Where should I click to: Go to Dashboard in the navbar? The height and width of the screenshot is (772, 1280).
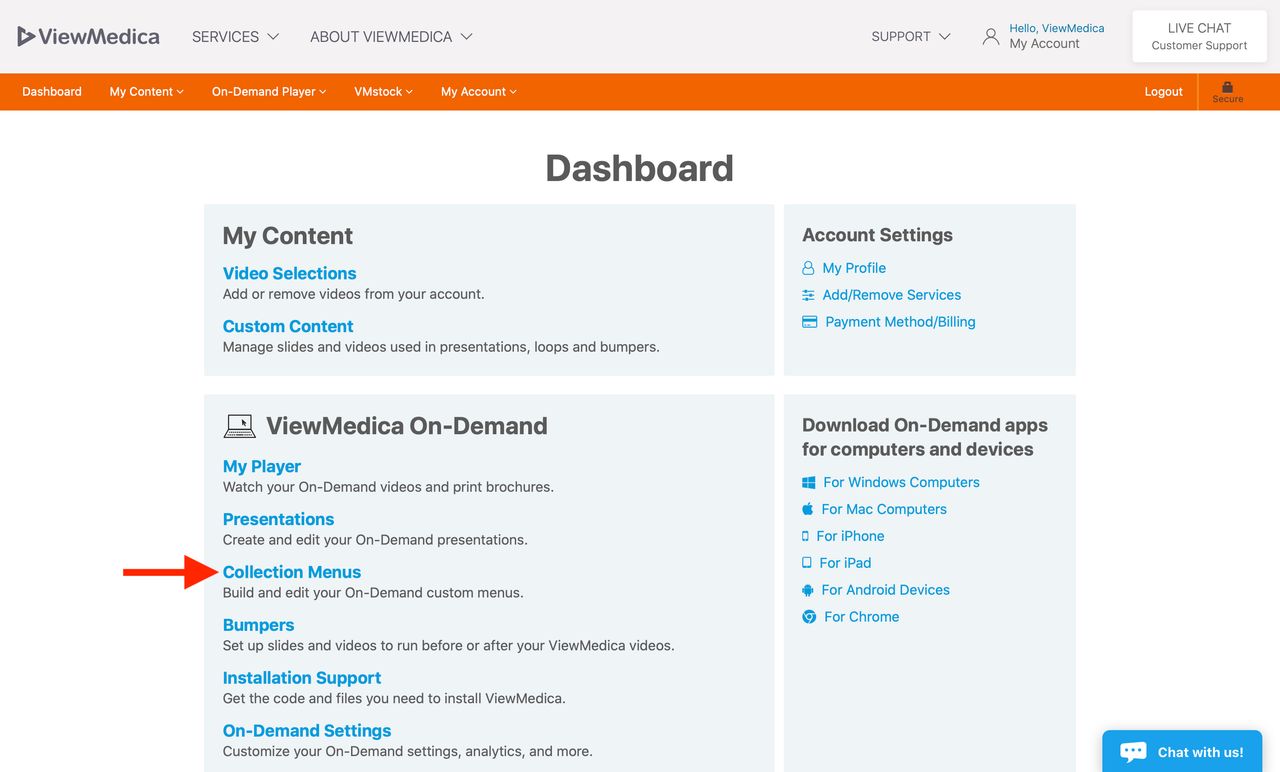(x=52, y=91)
